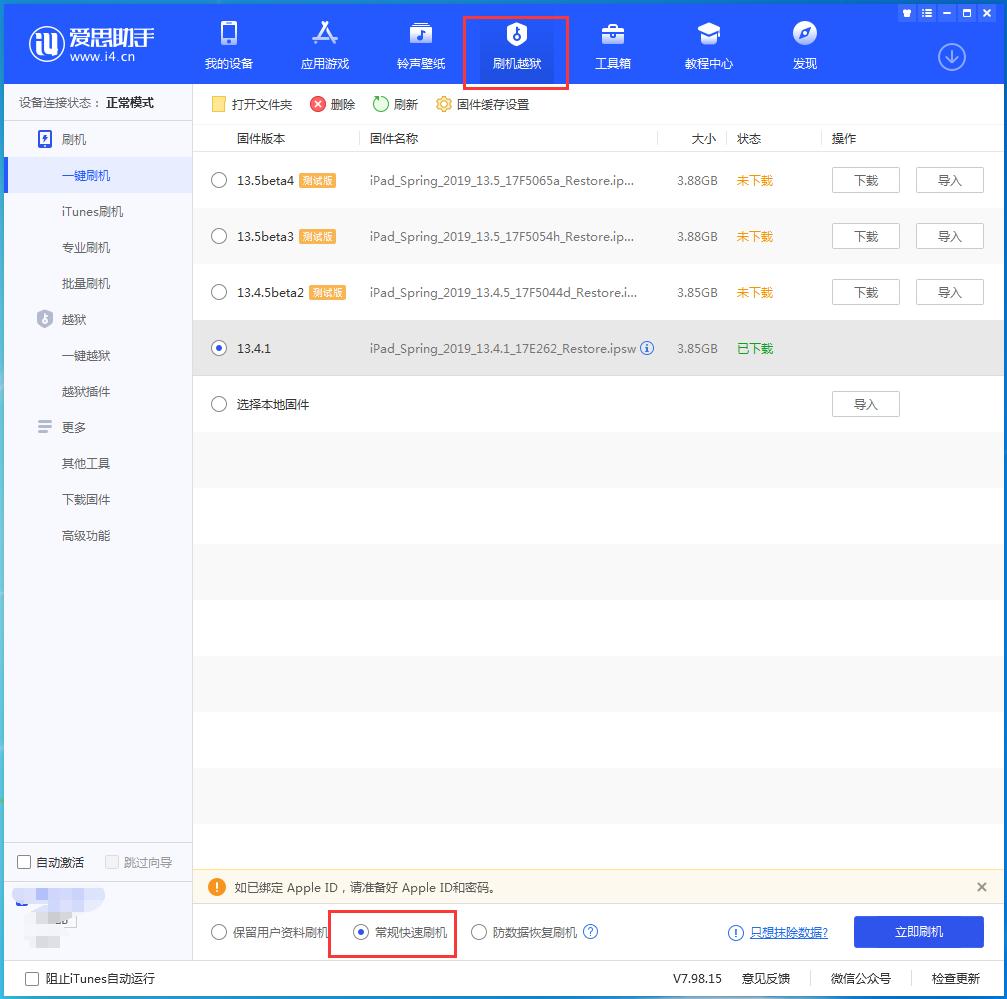Go to the 工具箱 section

[x=613, y=45]
